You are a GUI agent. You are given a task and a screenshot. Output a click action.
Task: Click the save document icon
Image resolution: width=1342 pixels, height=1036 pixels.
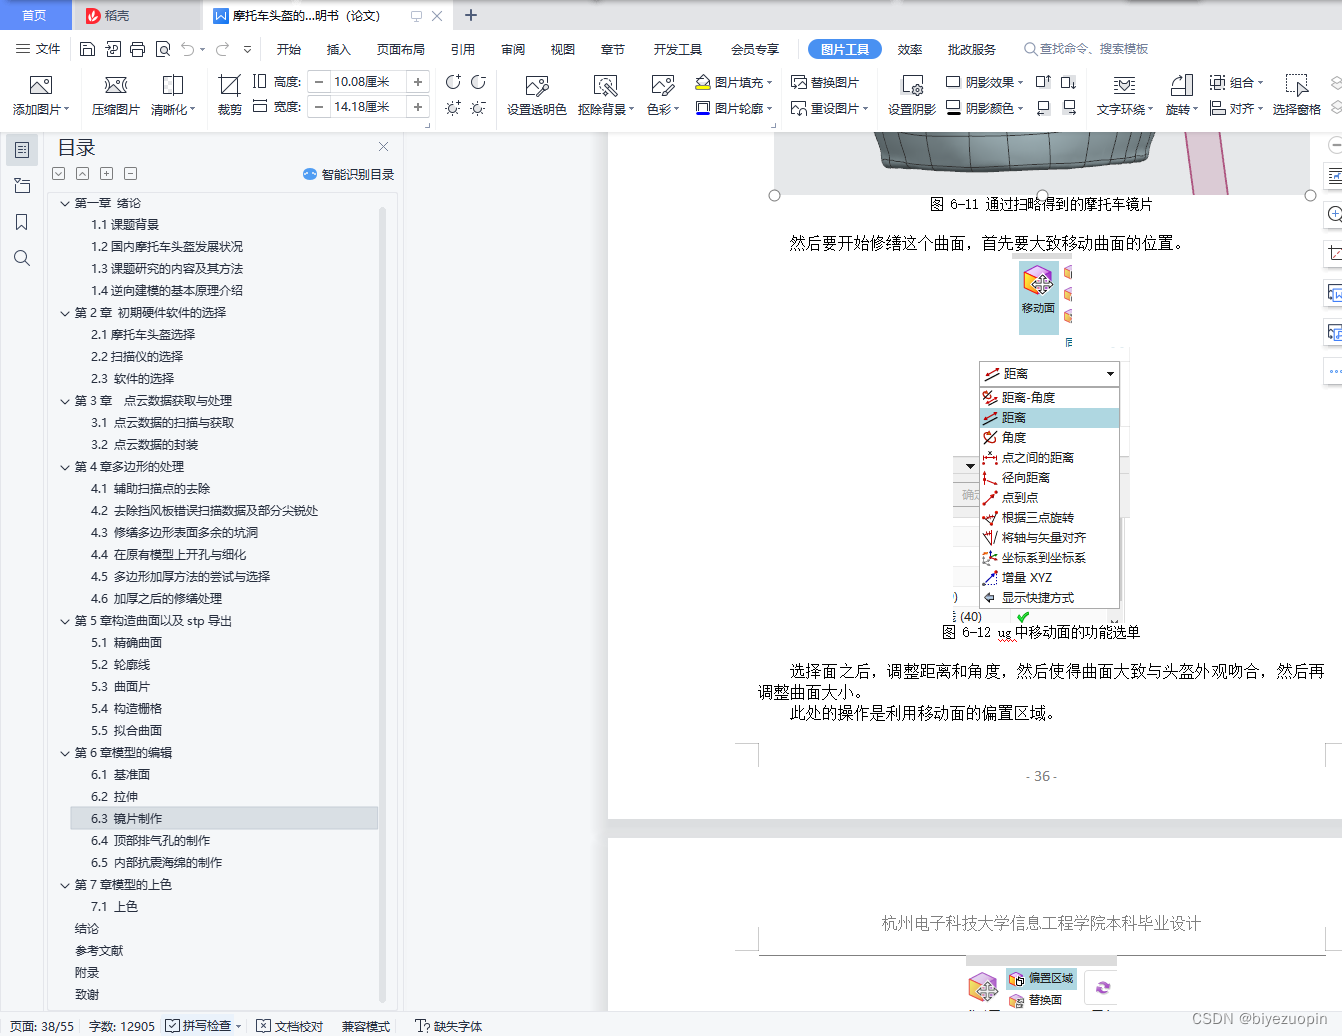(87, 49)
